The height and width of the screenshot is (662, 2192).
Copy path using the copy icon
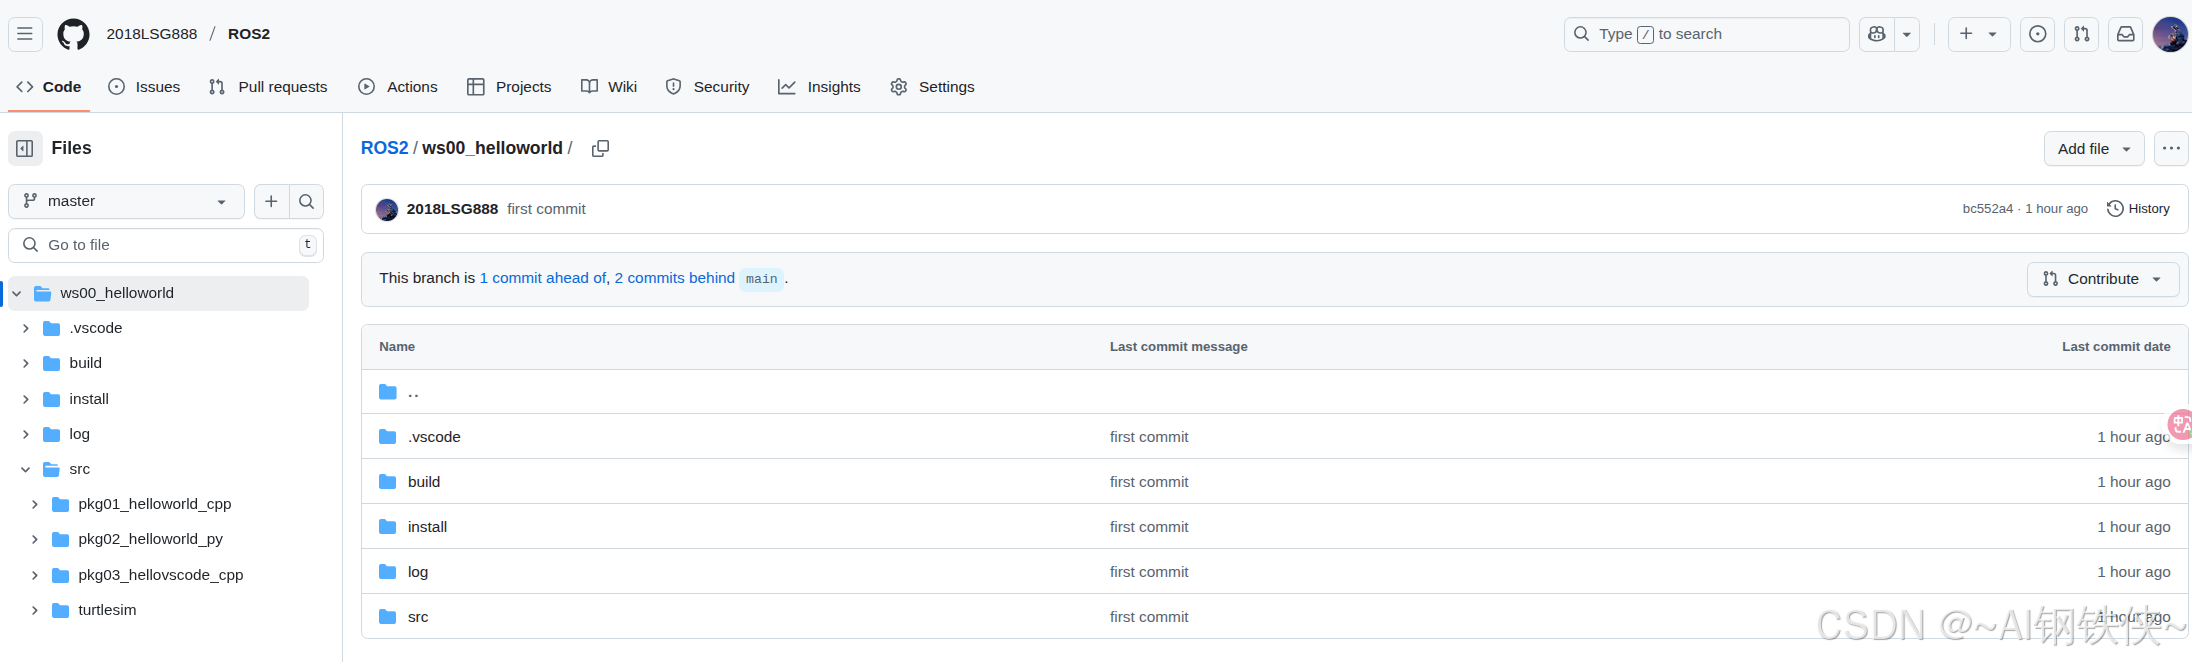tap(600, 148)
